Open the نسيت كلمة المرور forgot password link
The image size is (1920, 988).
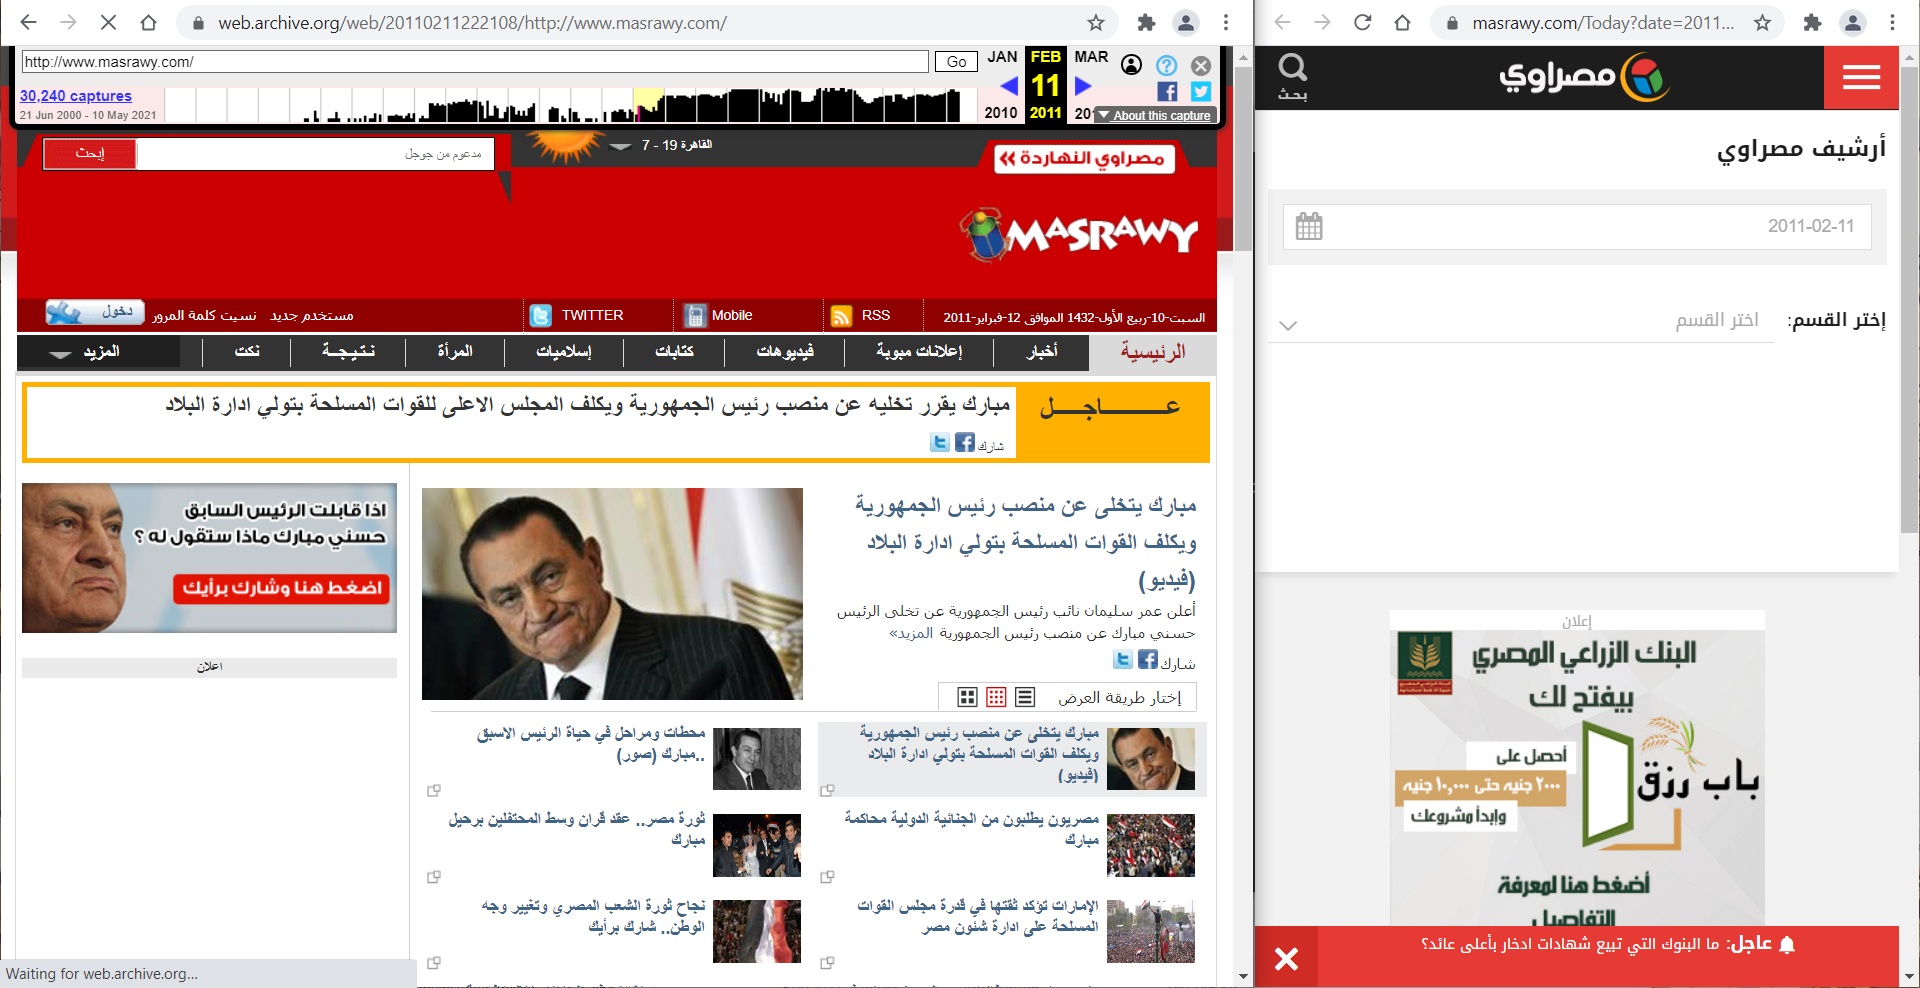[x=205, y=316]
